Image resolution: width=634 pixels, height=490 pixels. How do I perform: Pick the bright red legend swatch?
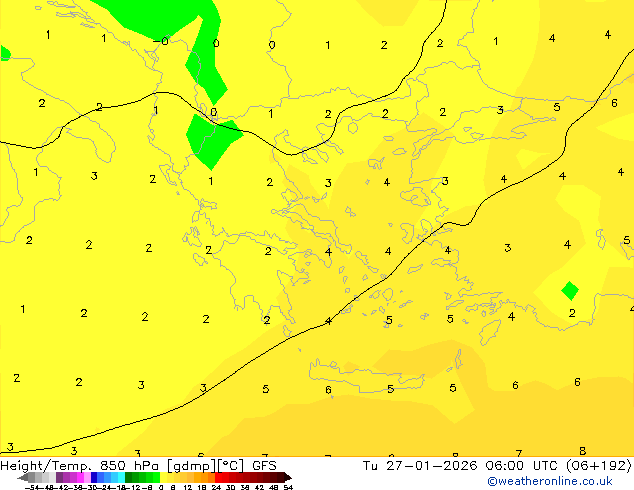(x=218, y=477)
